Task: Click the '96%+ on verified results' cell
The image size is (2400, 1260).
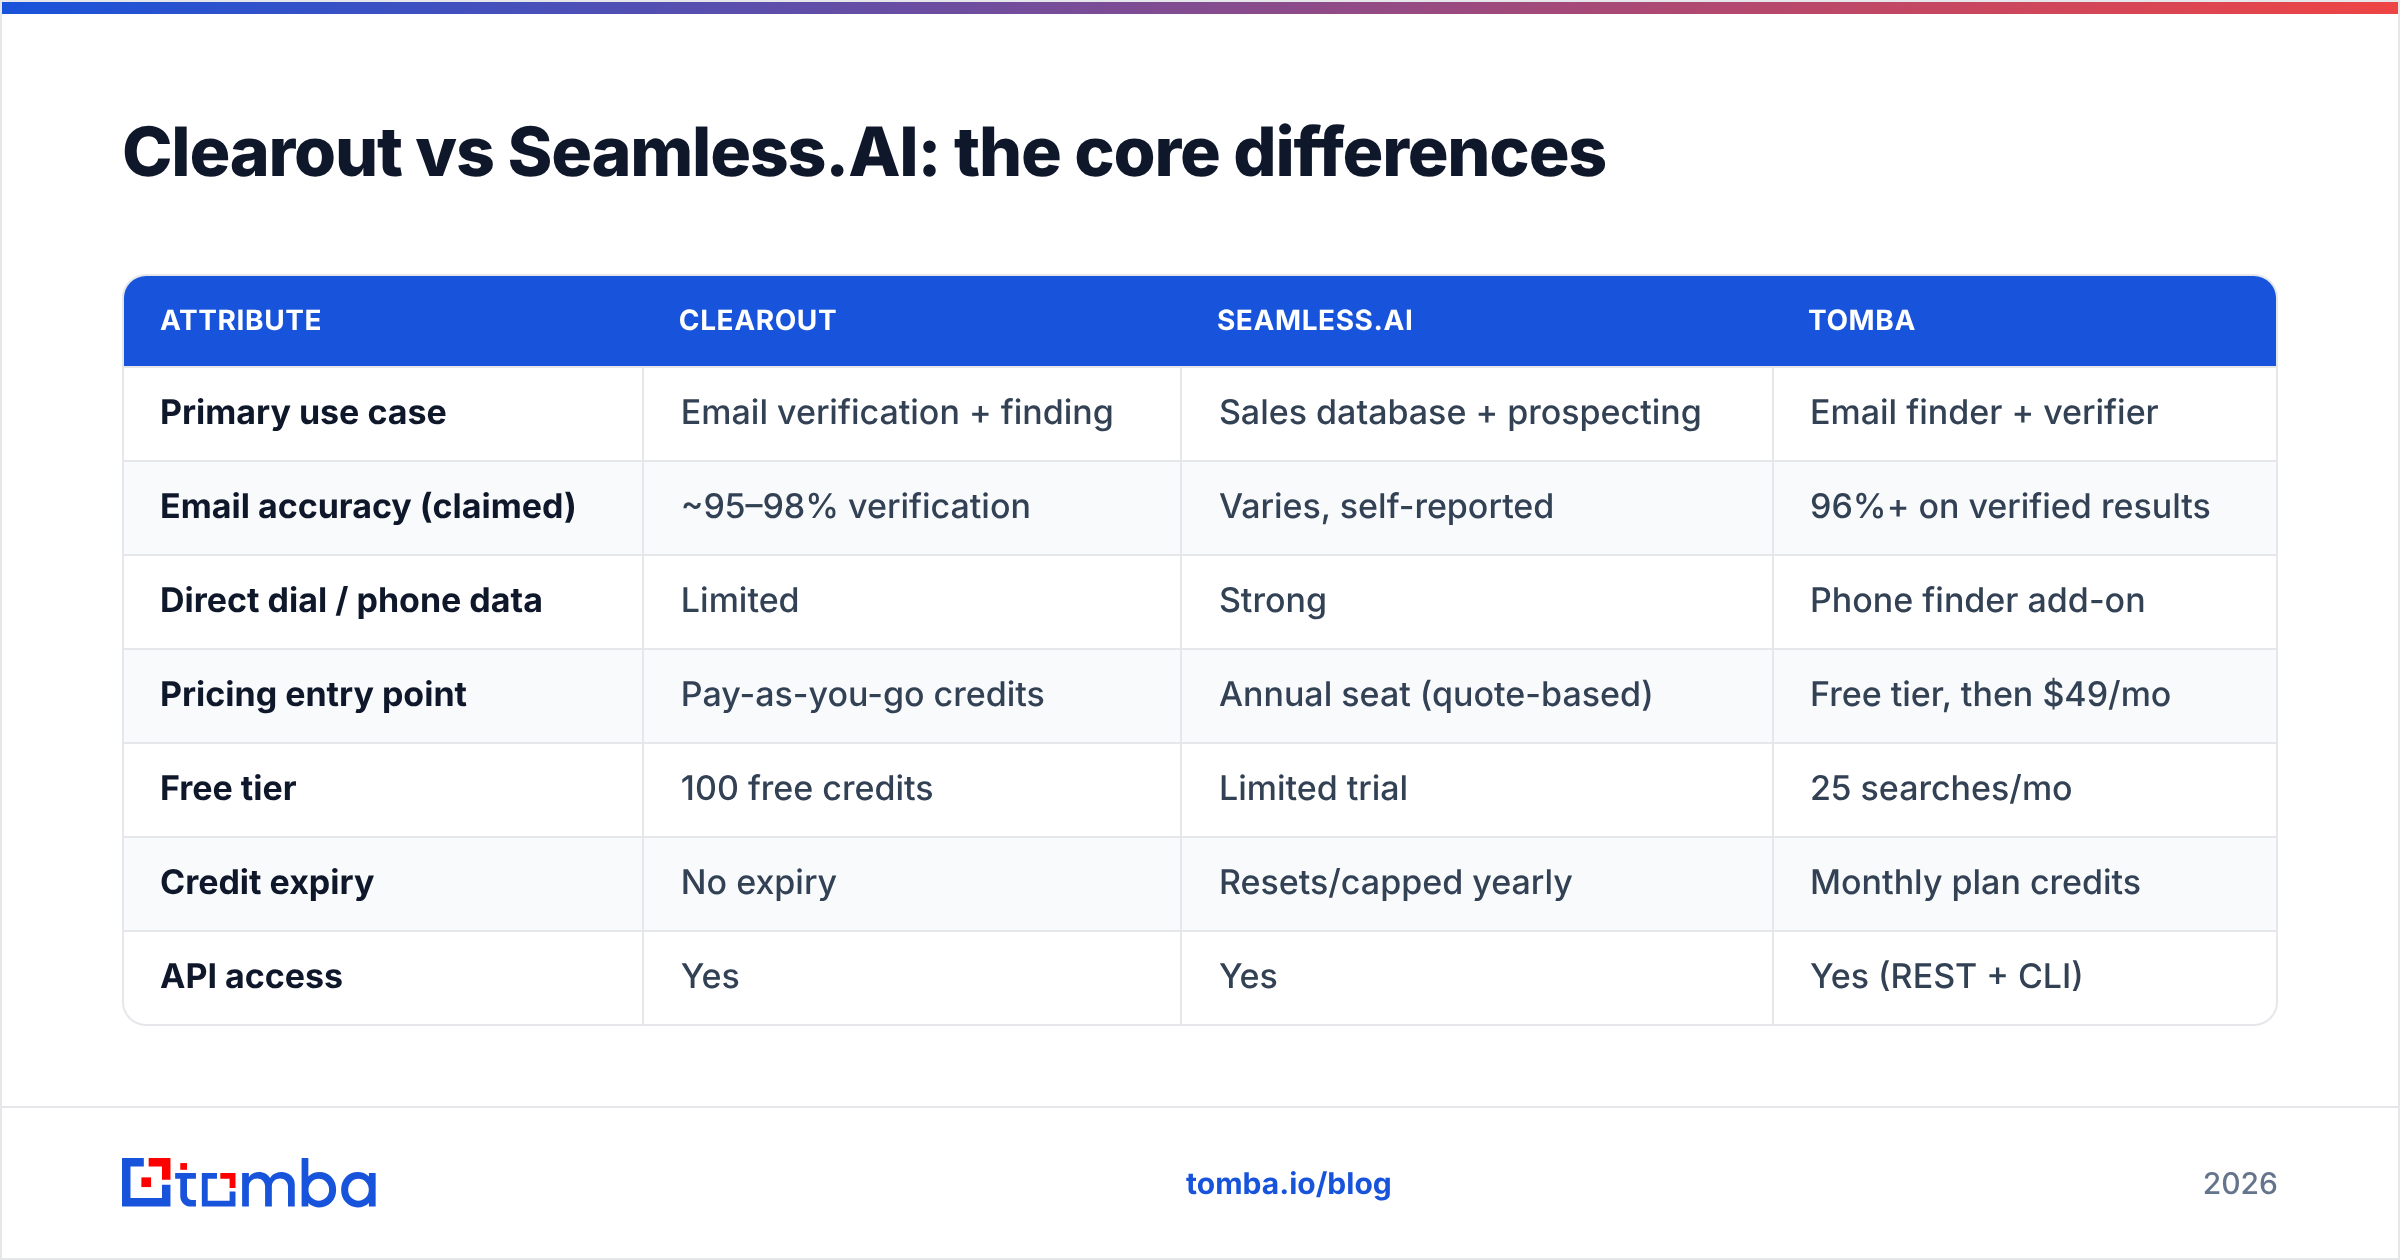Action: (x=2010, y=506)
